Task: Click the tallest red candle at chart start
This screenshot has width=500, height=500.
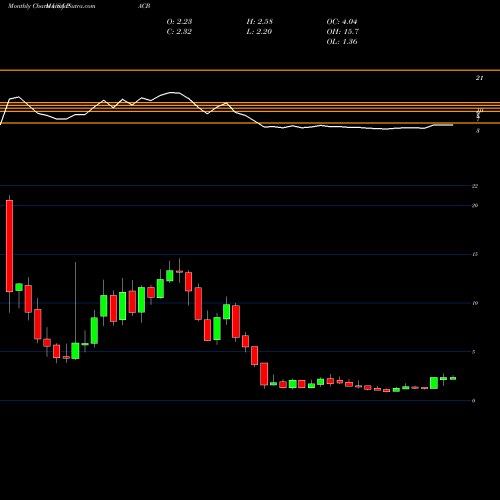Action: pyautogui.click(x=10, y=246)
